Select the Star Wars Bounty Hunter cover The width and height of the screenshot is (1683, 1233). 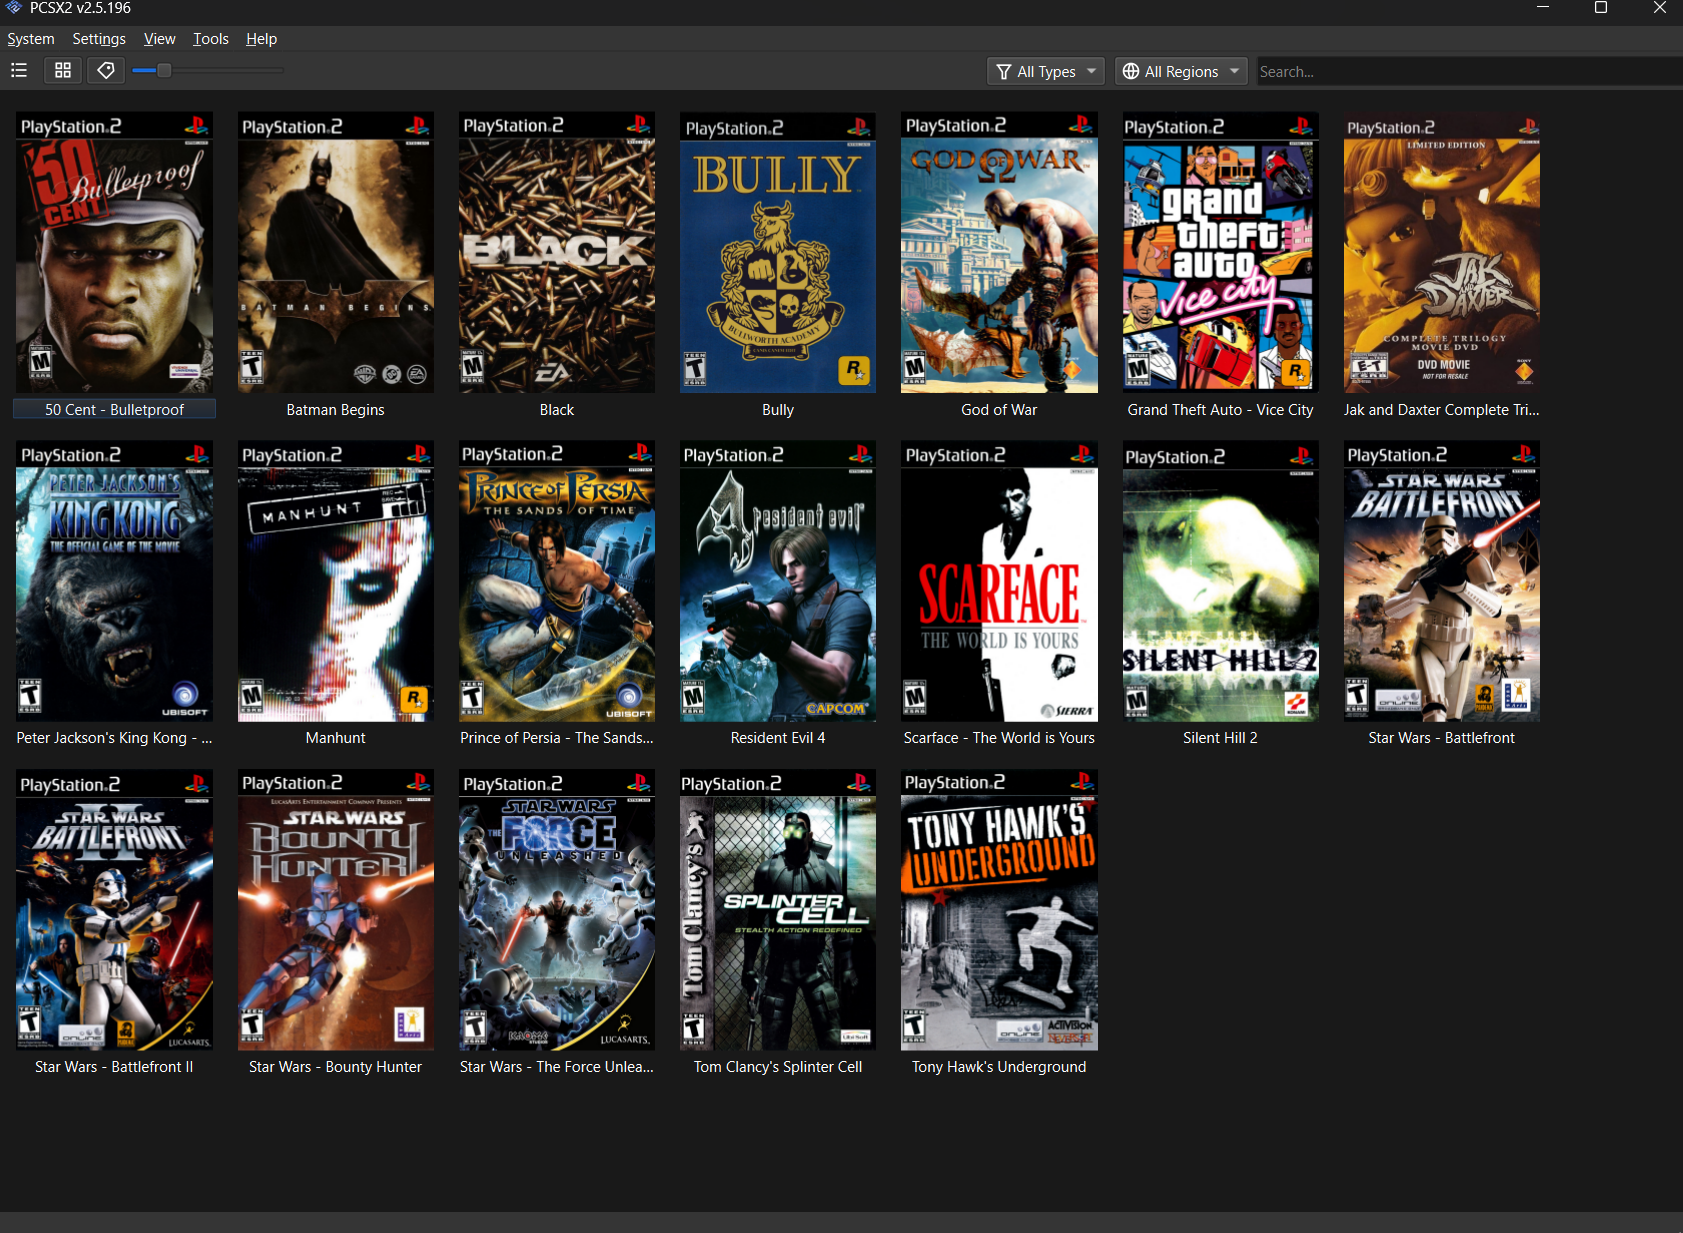click(x=336, y=910)
